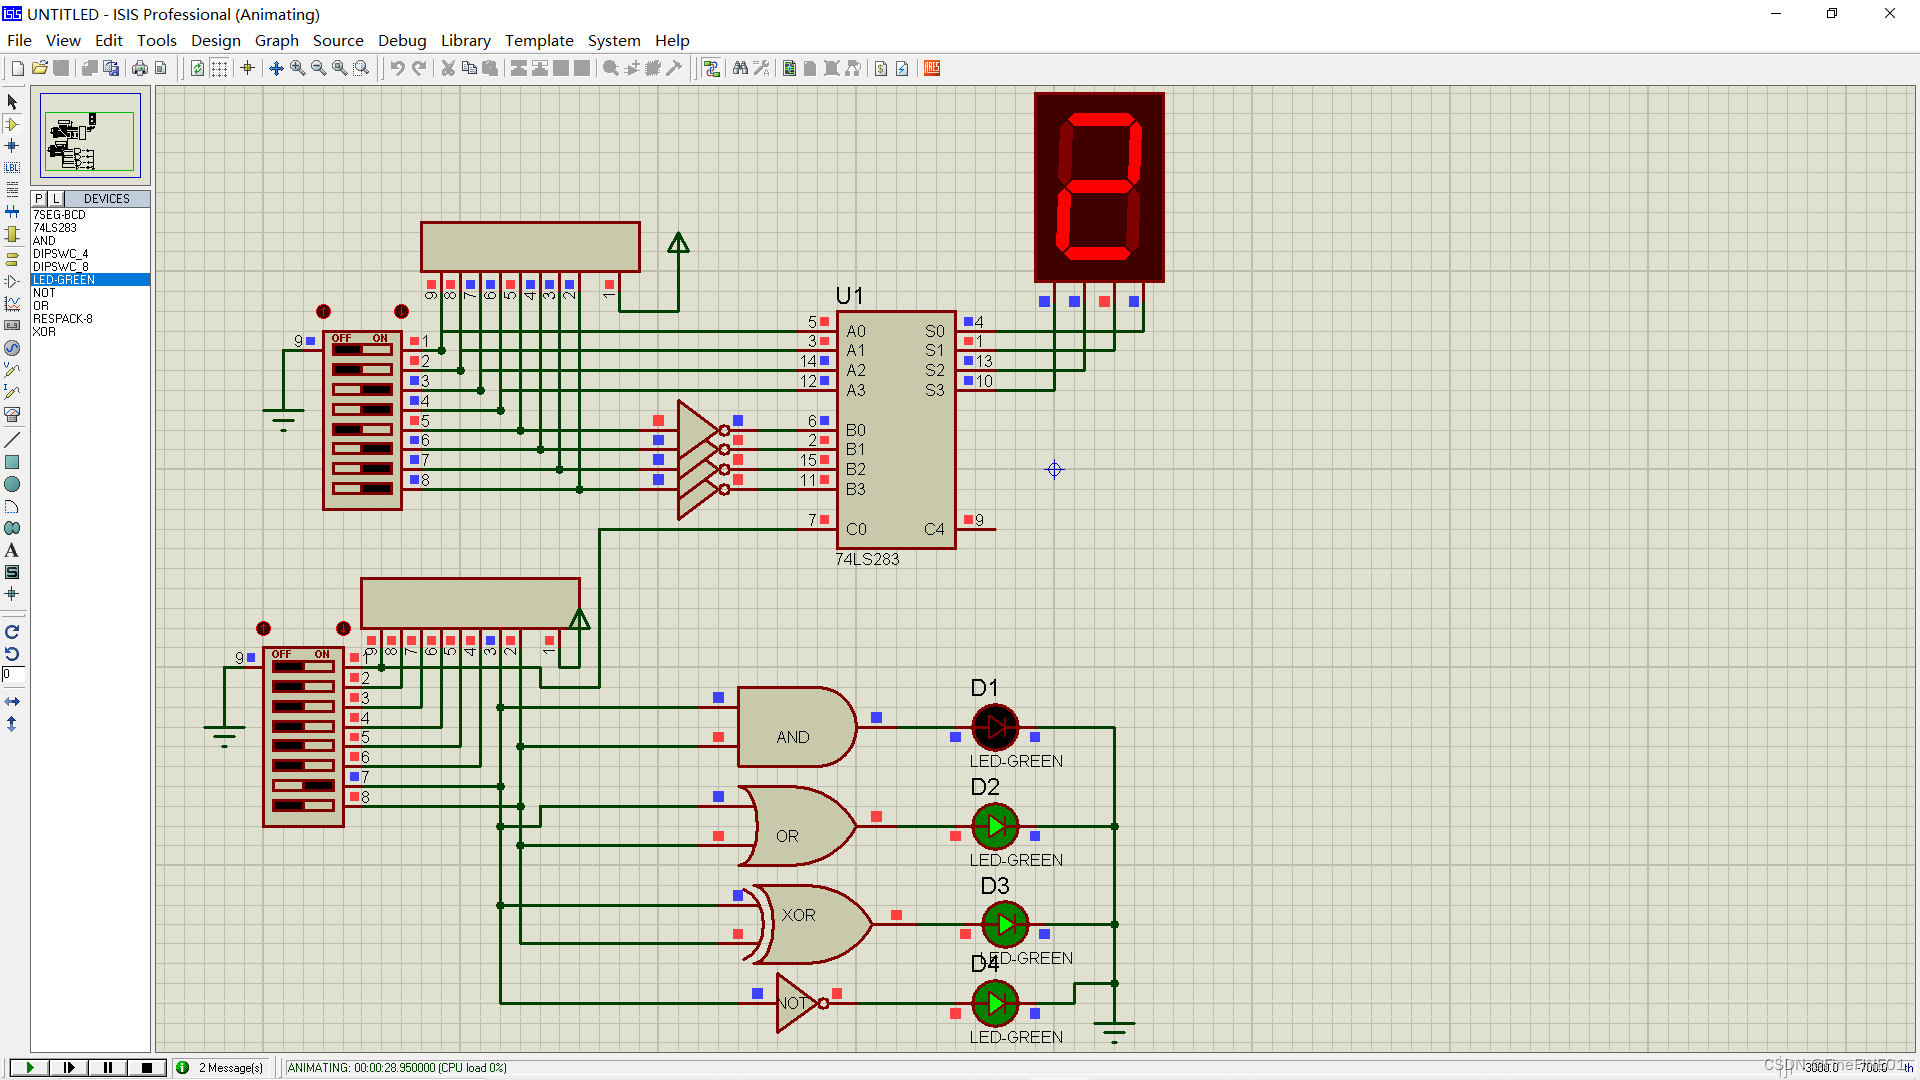Toggle switch 4 on upper DIP switch
Screen dimensions: 1920x1080
click(x=362, y=409)
